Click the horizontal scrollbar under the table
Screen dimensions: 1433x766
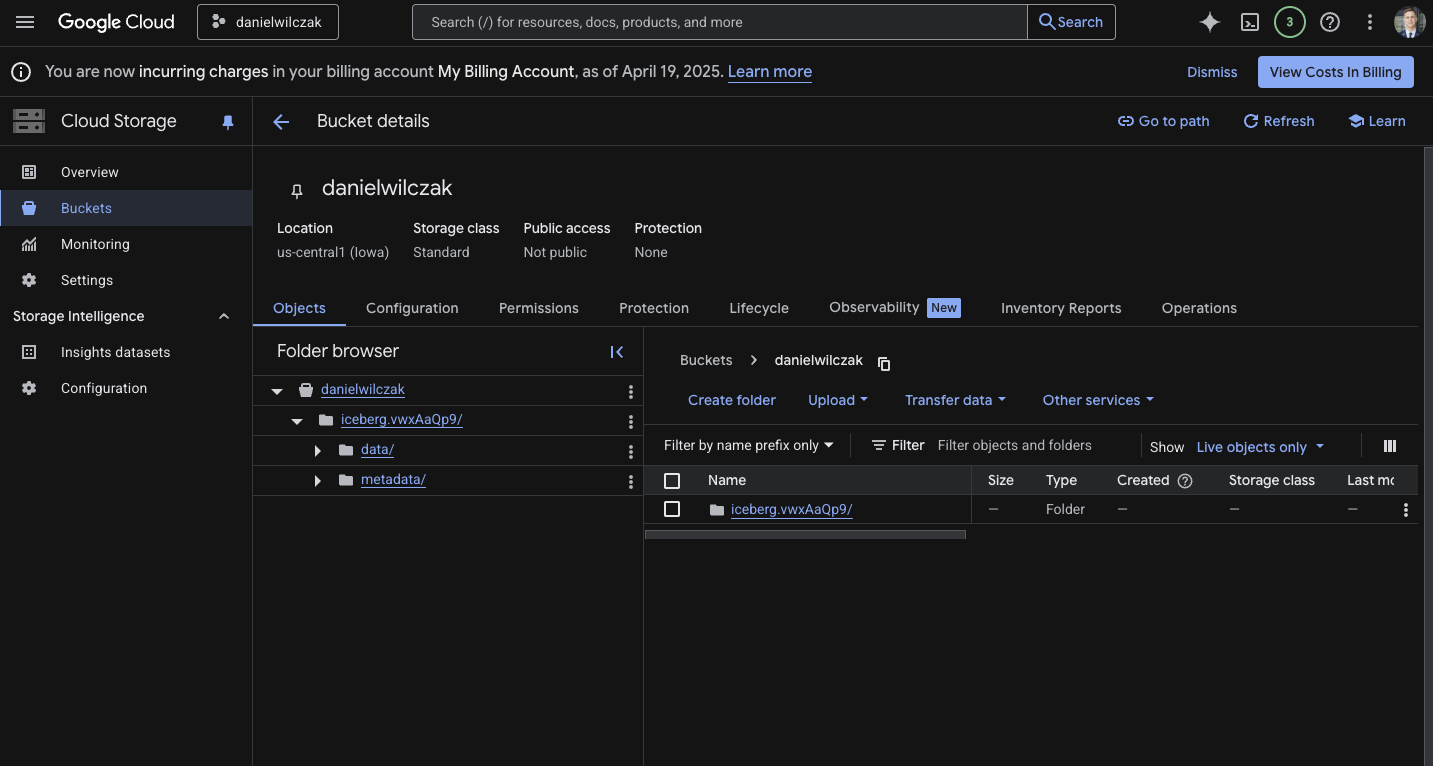(805, 535)
